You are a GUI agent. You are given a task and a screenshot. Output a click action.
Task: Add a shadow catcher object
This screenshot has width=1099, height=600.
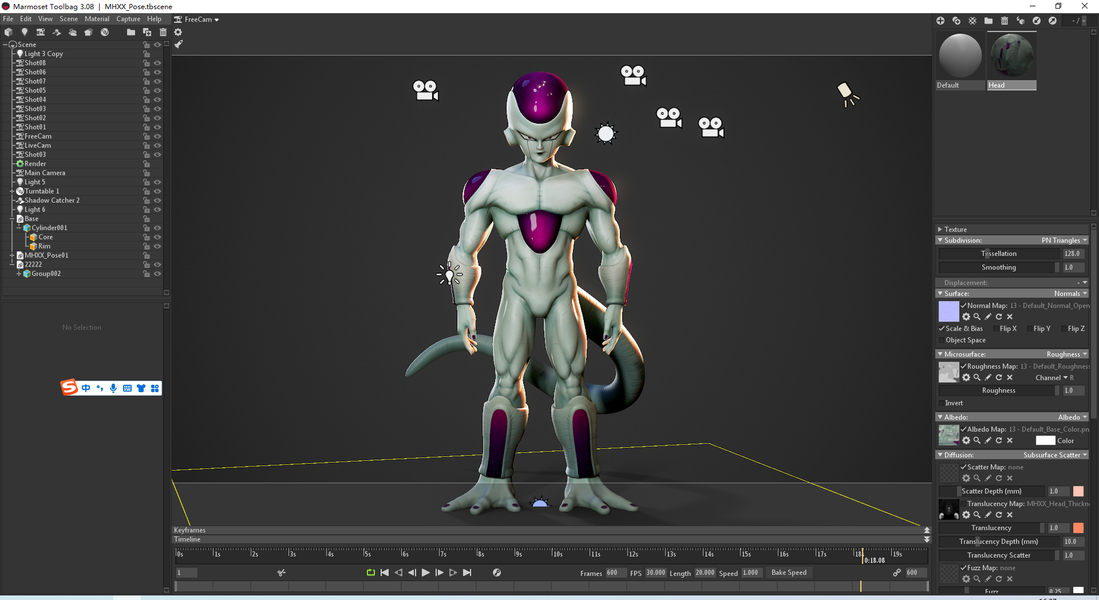(x=57, y=32)
